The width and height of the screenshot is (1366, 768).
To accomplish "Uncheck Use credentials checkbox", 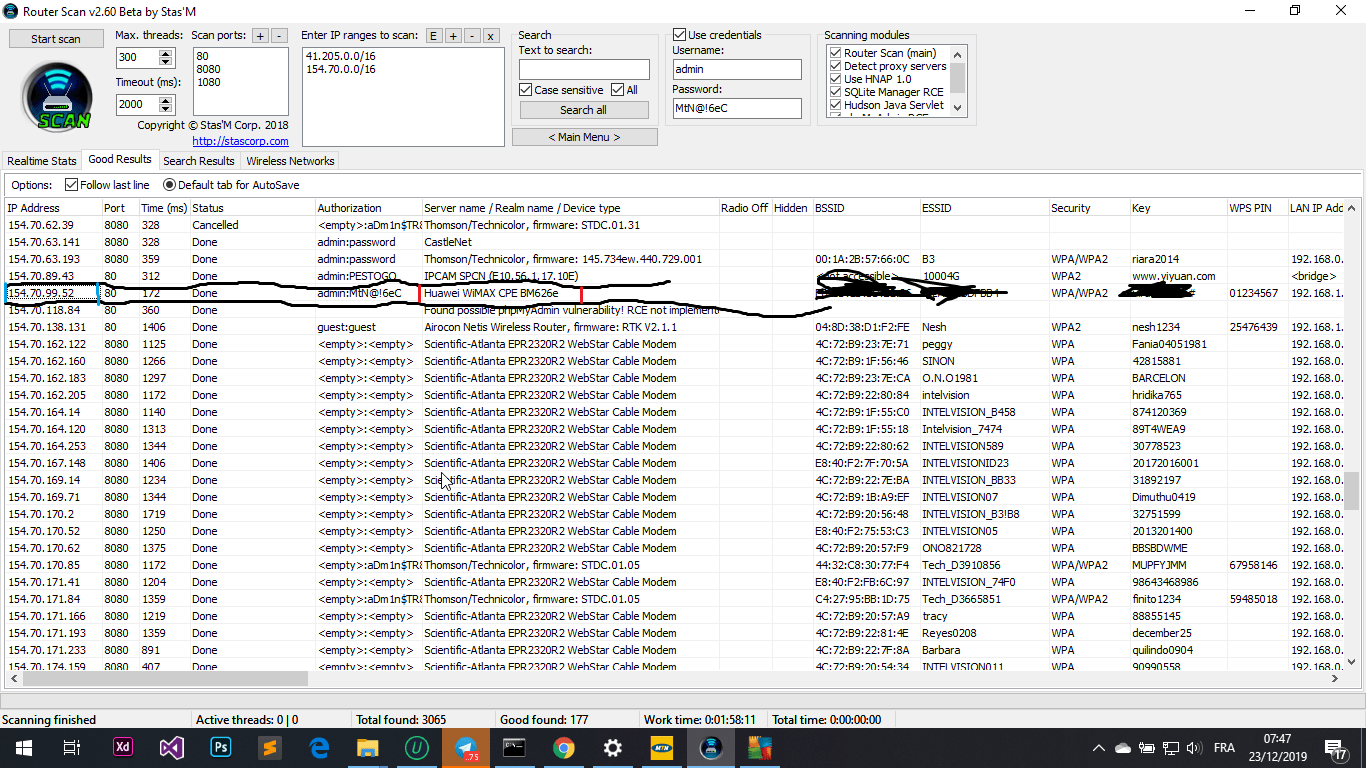I will [680, 35].
